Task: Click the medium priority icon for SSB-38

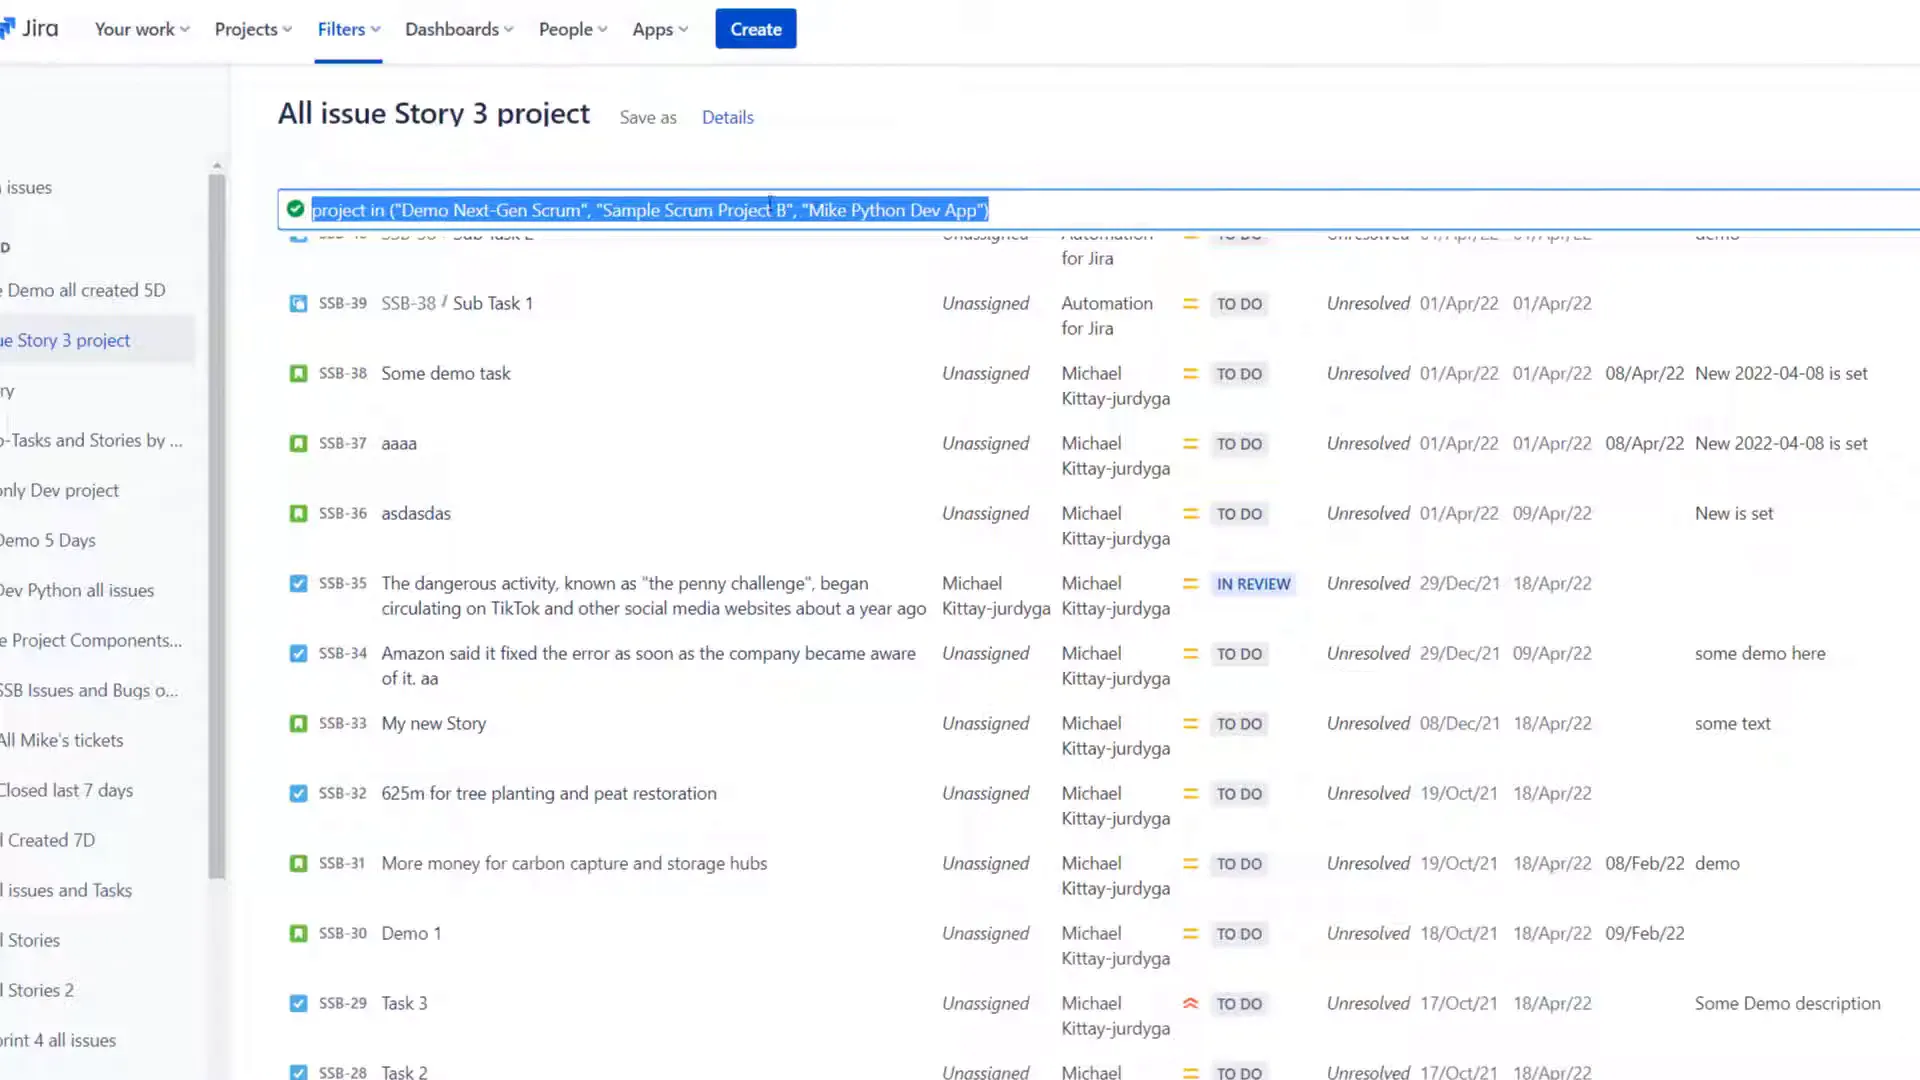Action: point(1190,373)
